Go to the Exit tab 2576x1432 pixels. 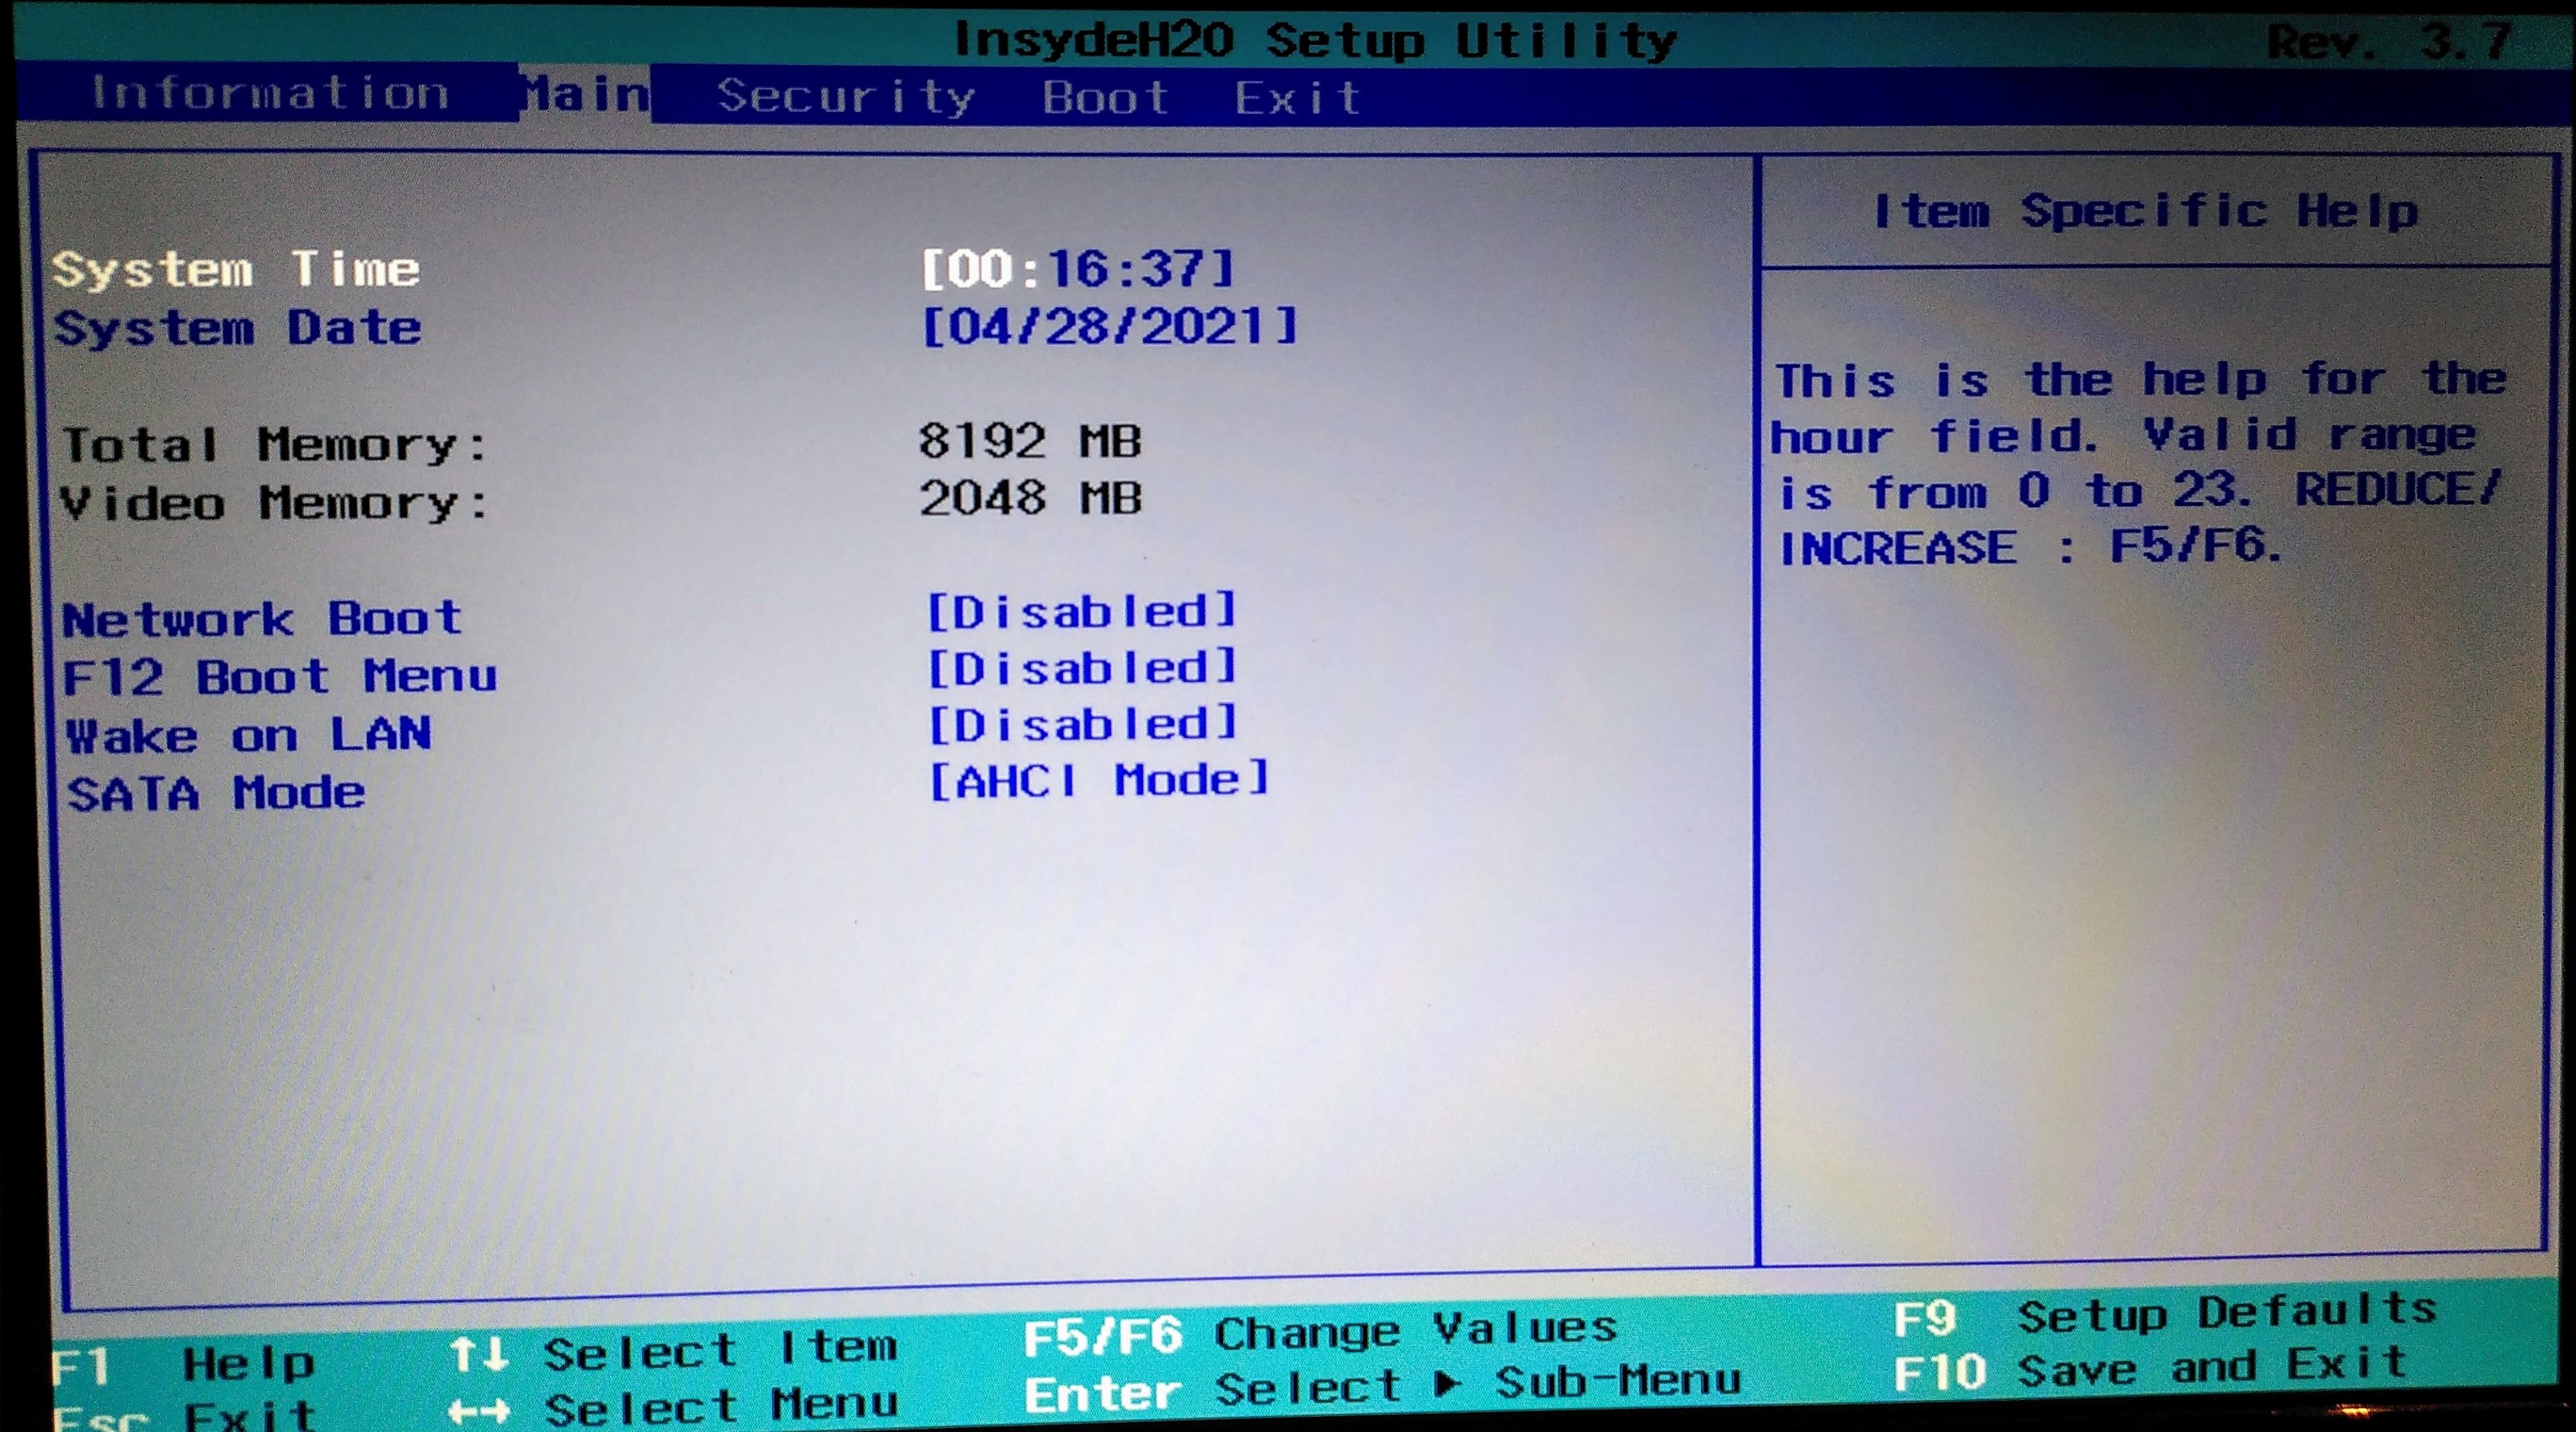click(x=1297, y=98)
